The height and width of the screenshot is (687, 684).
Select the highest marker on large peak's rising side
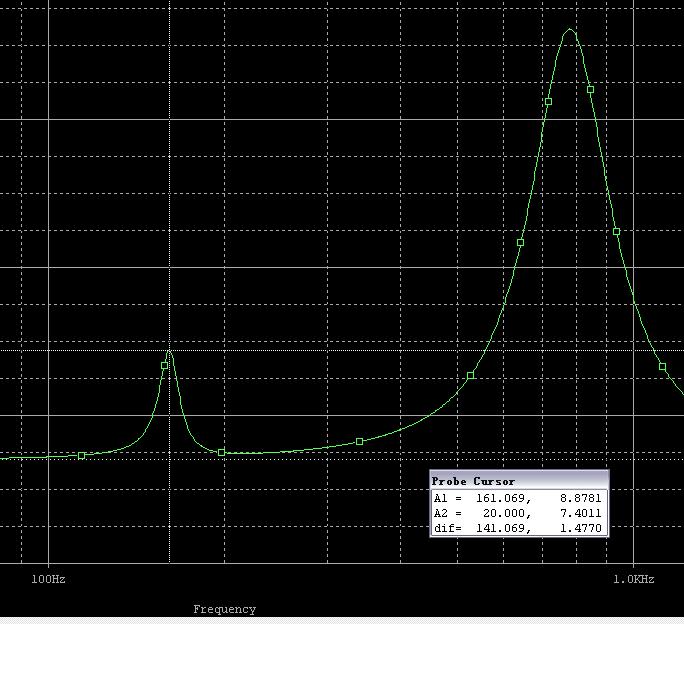549,102
